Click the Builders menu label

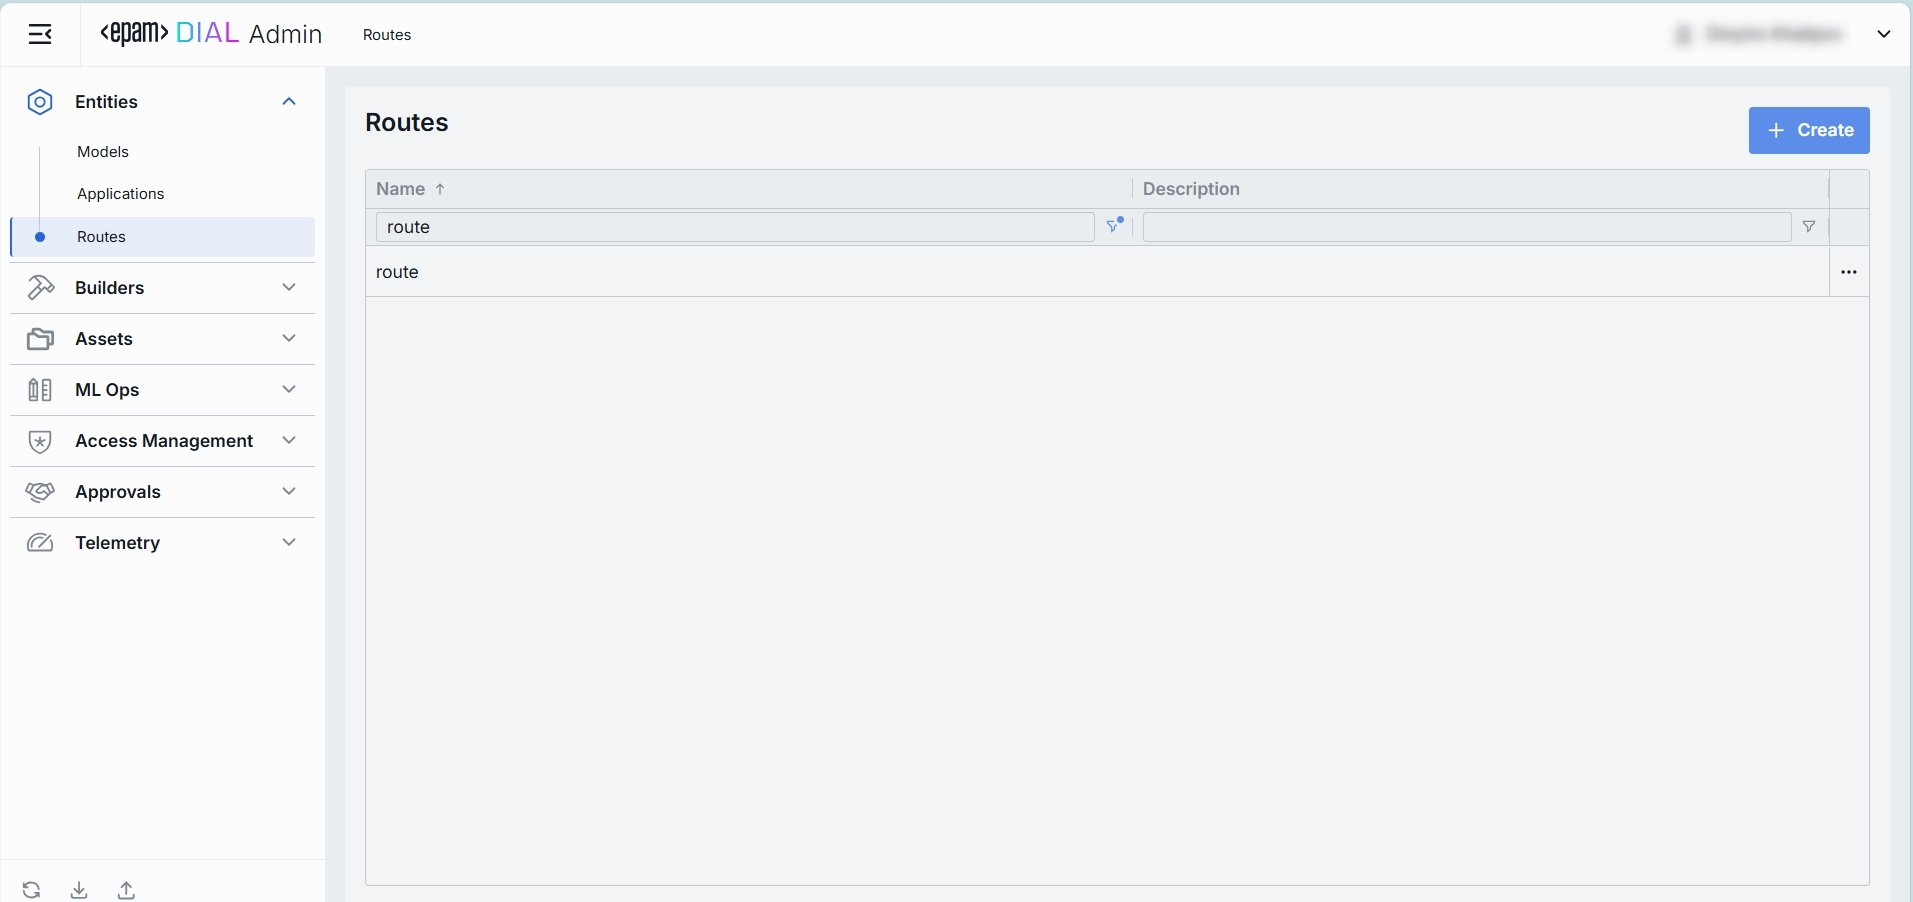110,288
